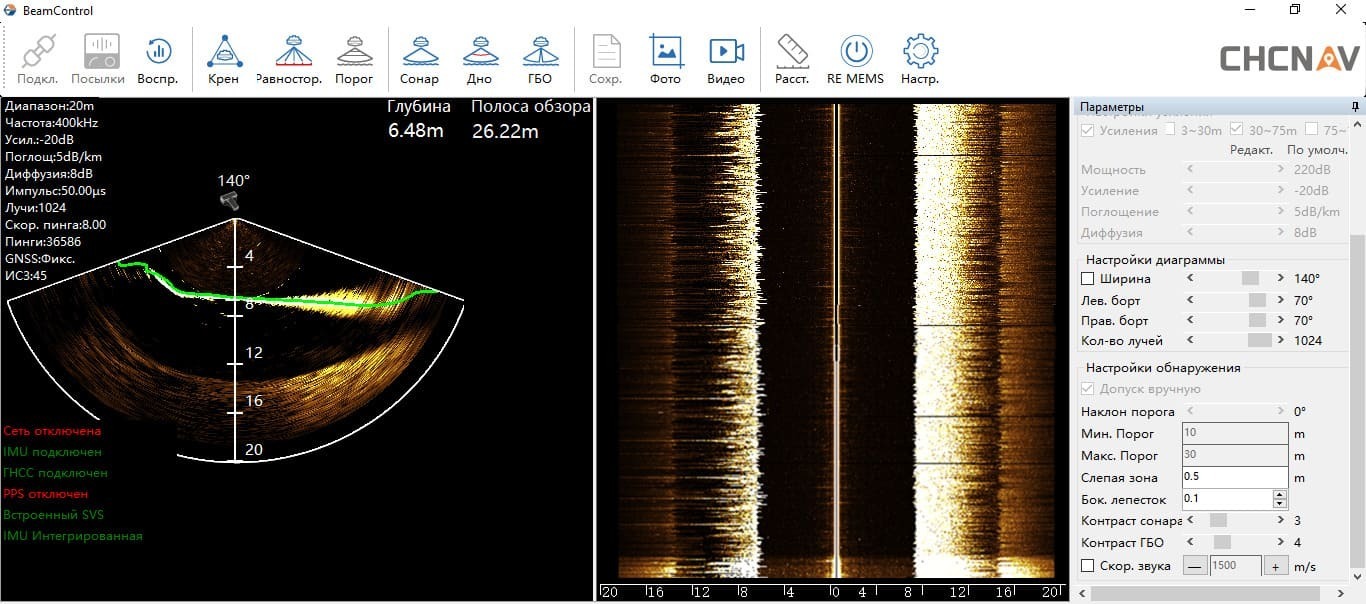1366x604 pixels.
Task: Select the Дно bottom view icon
Action: (481, 59)
